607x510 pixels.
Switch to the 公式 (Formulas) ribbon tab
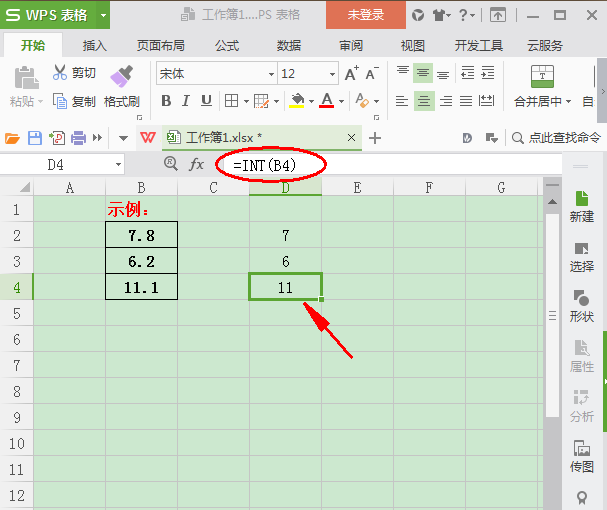pyautogui.click(x=227, y=46)
